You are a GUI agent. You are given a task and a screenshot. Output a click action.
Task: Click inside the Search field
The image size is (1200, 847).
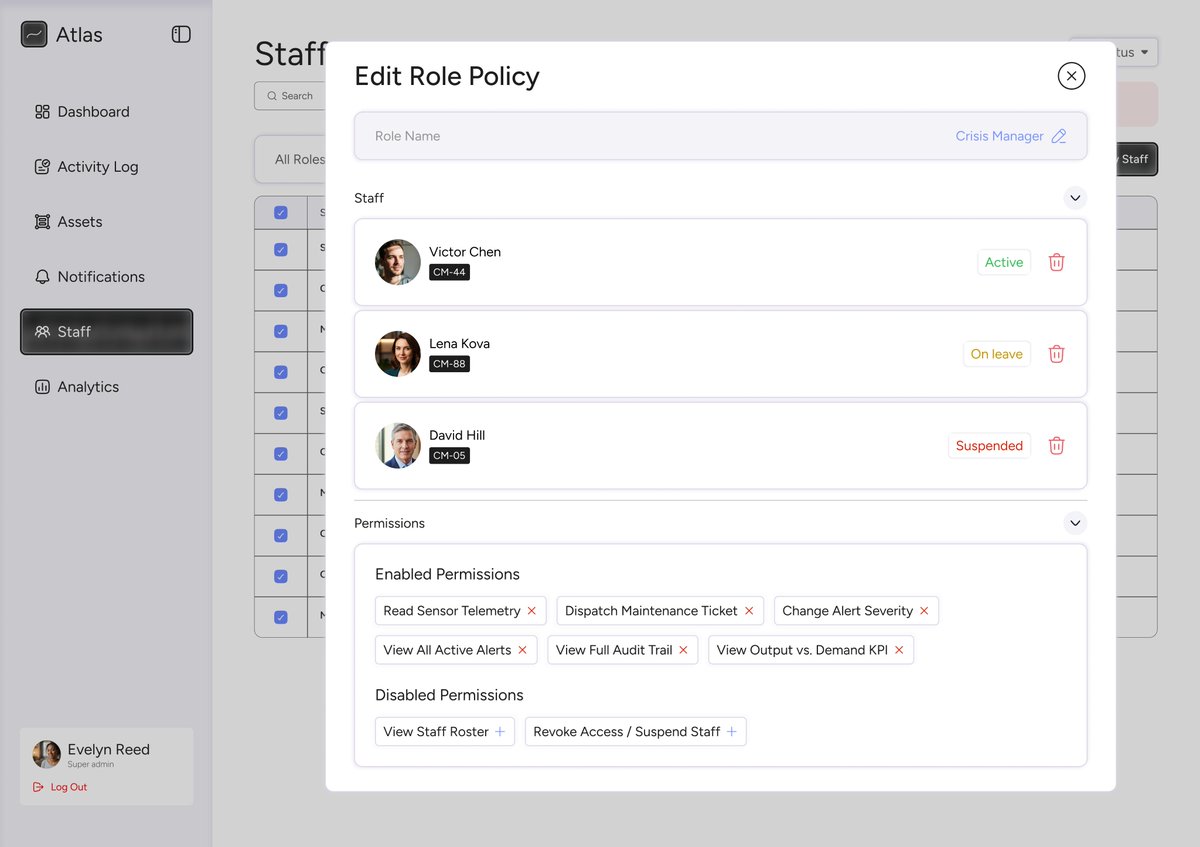(x=295, y=95)
